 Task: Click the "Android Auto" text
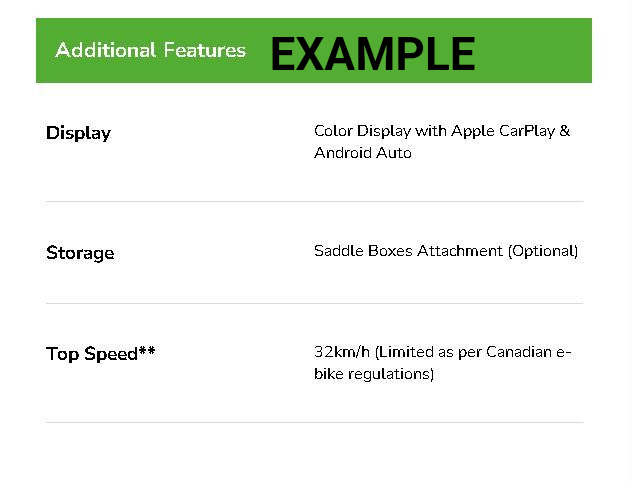(x=362, y=153)
